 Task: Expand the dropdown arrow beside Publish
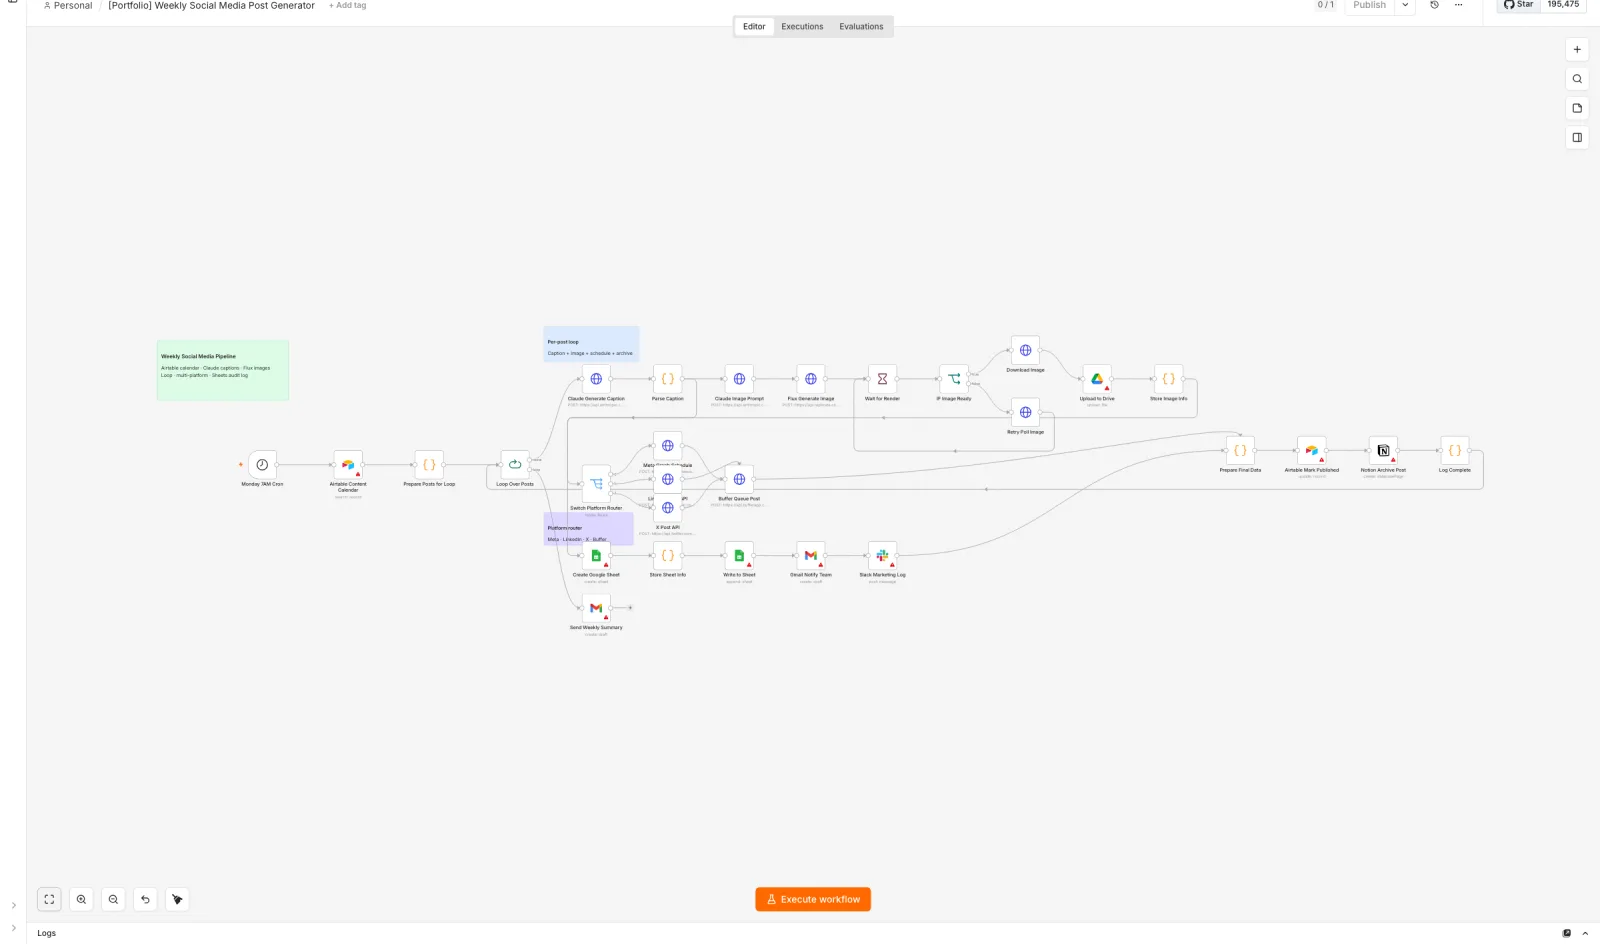pos(1405,5)
